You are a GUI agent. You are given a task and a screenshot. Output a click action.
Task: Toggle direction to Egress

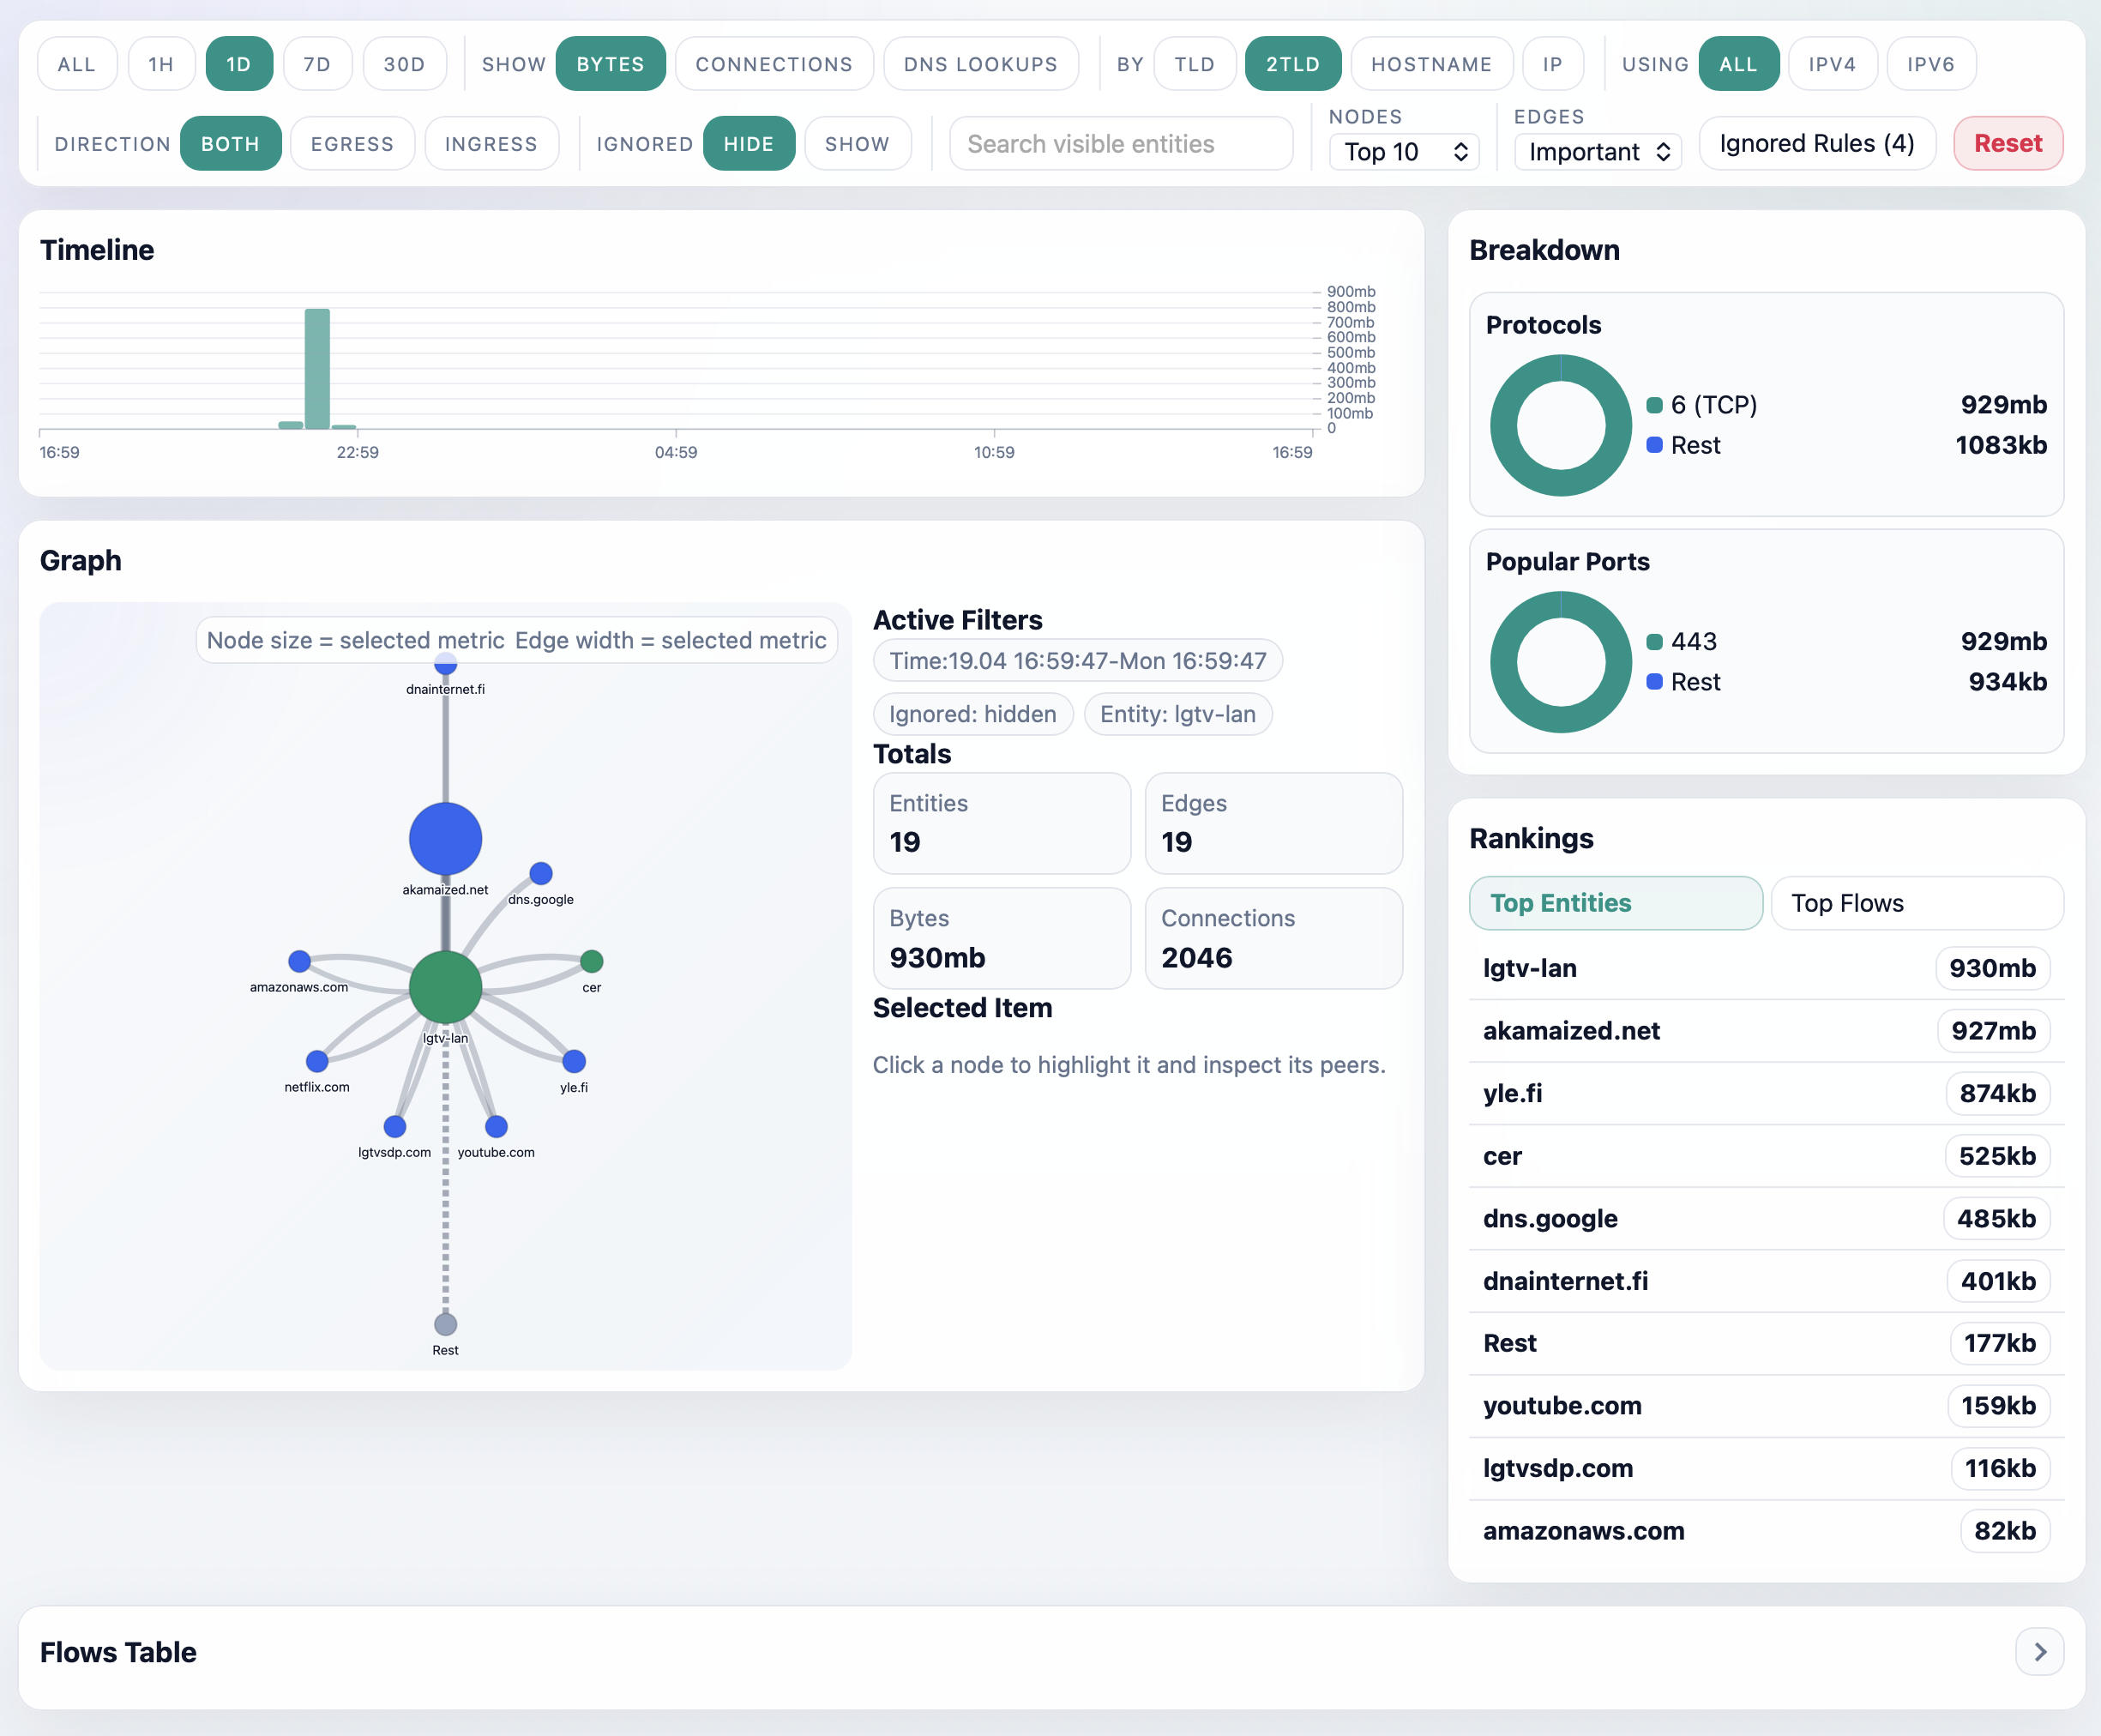point(352,144)
